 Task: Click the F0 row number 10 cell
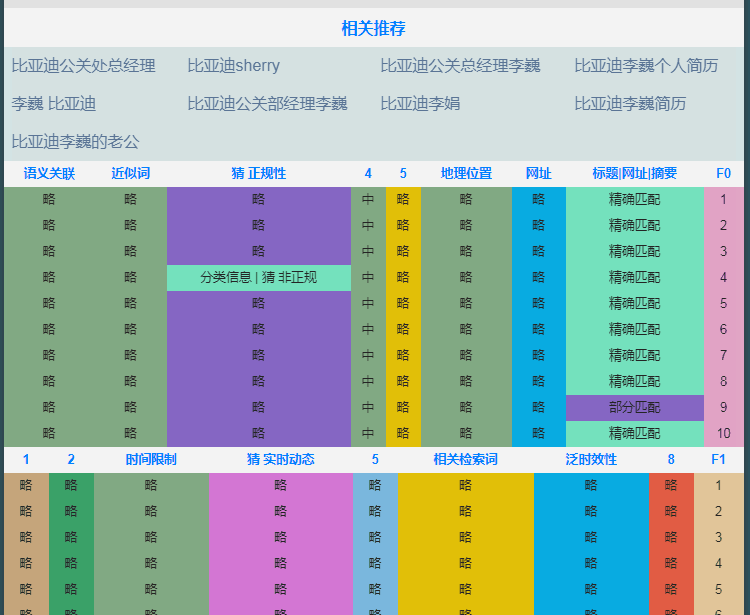coord(724,433)
